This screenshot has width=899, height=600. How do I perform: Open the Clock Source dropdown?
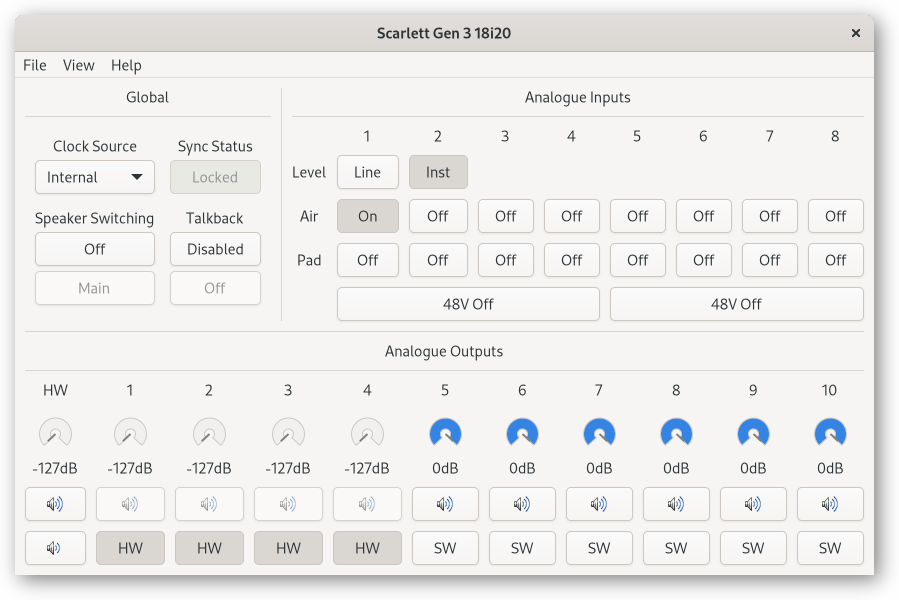[95, 177]
